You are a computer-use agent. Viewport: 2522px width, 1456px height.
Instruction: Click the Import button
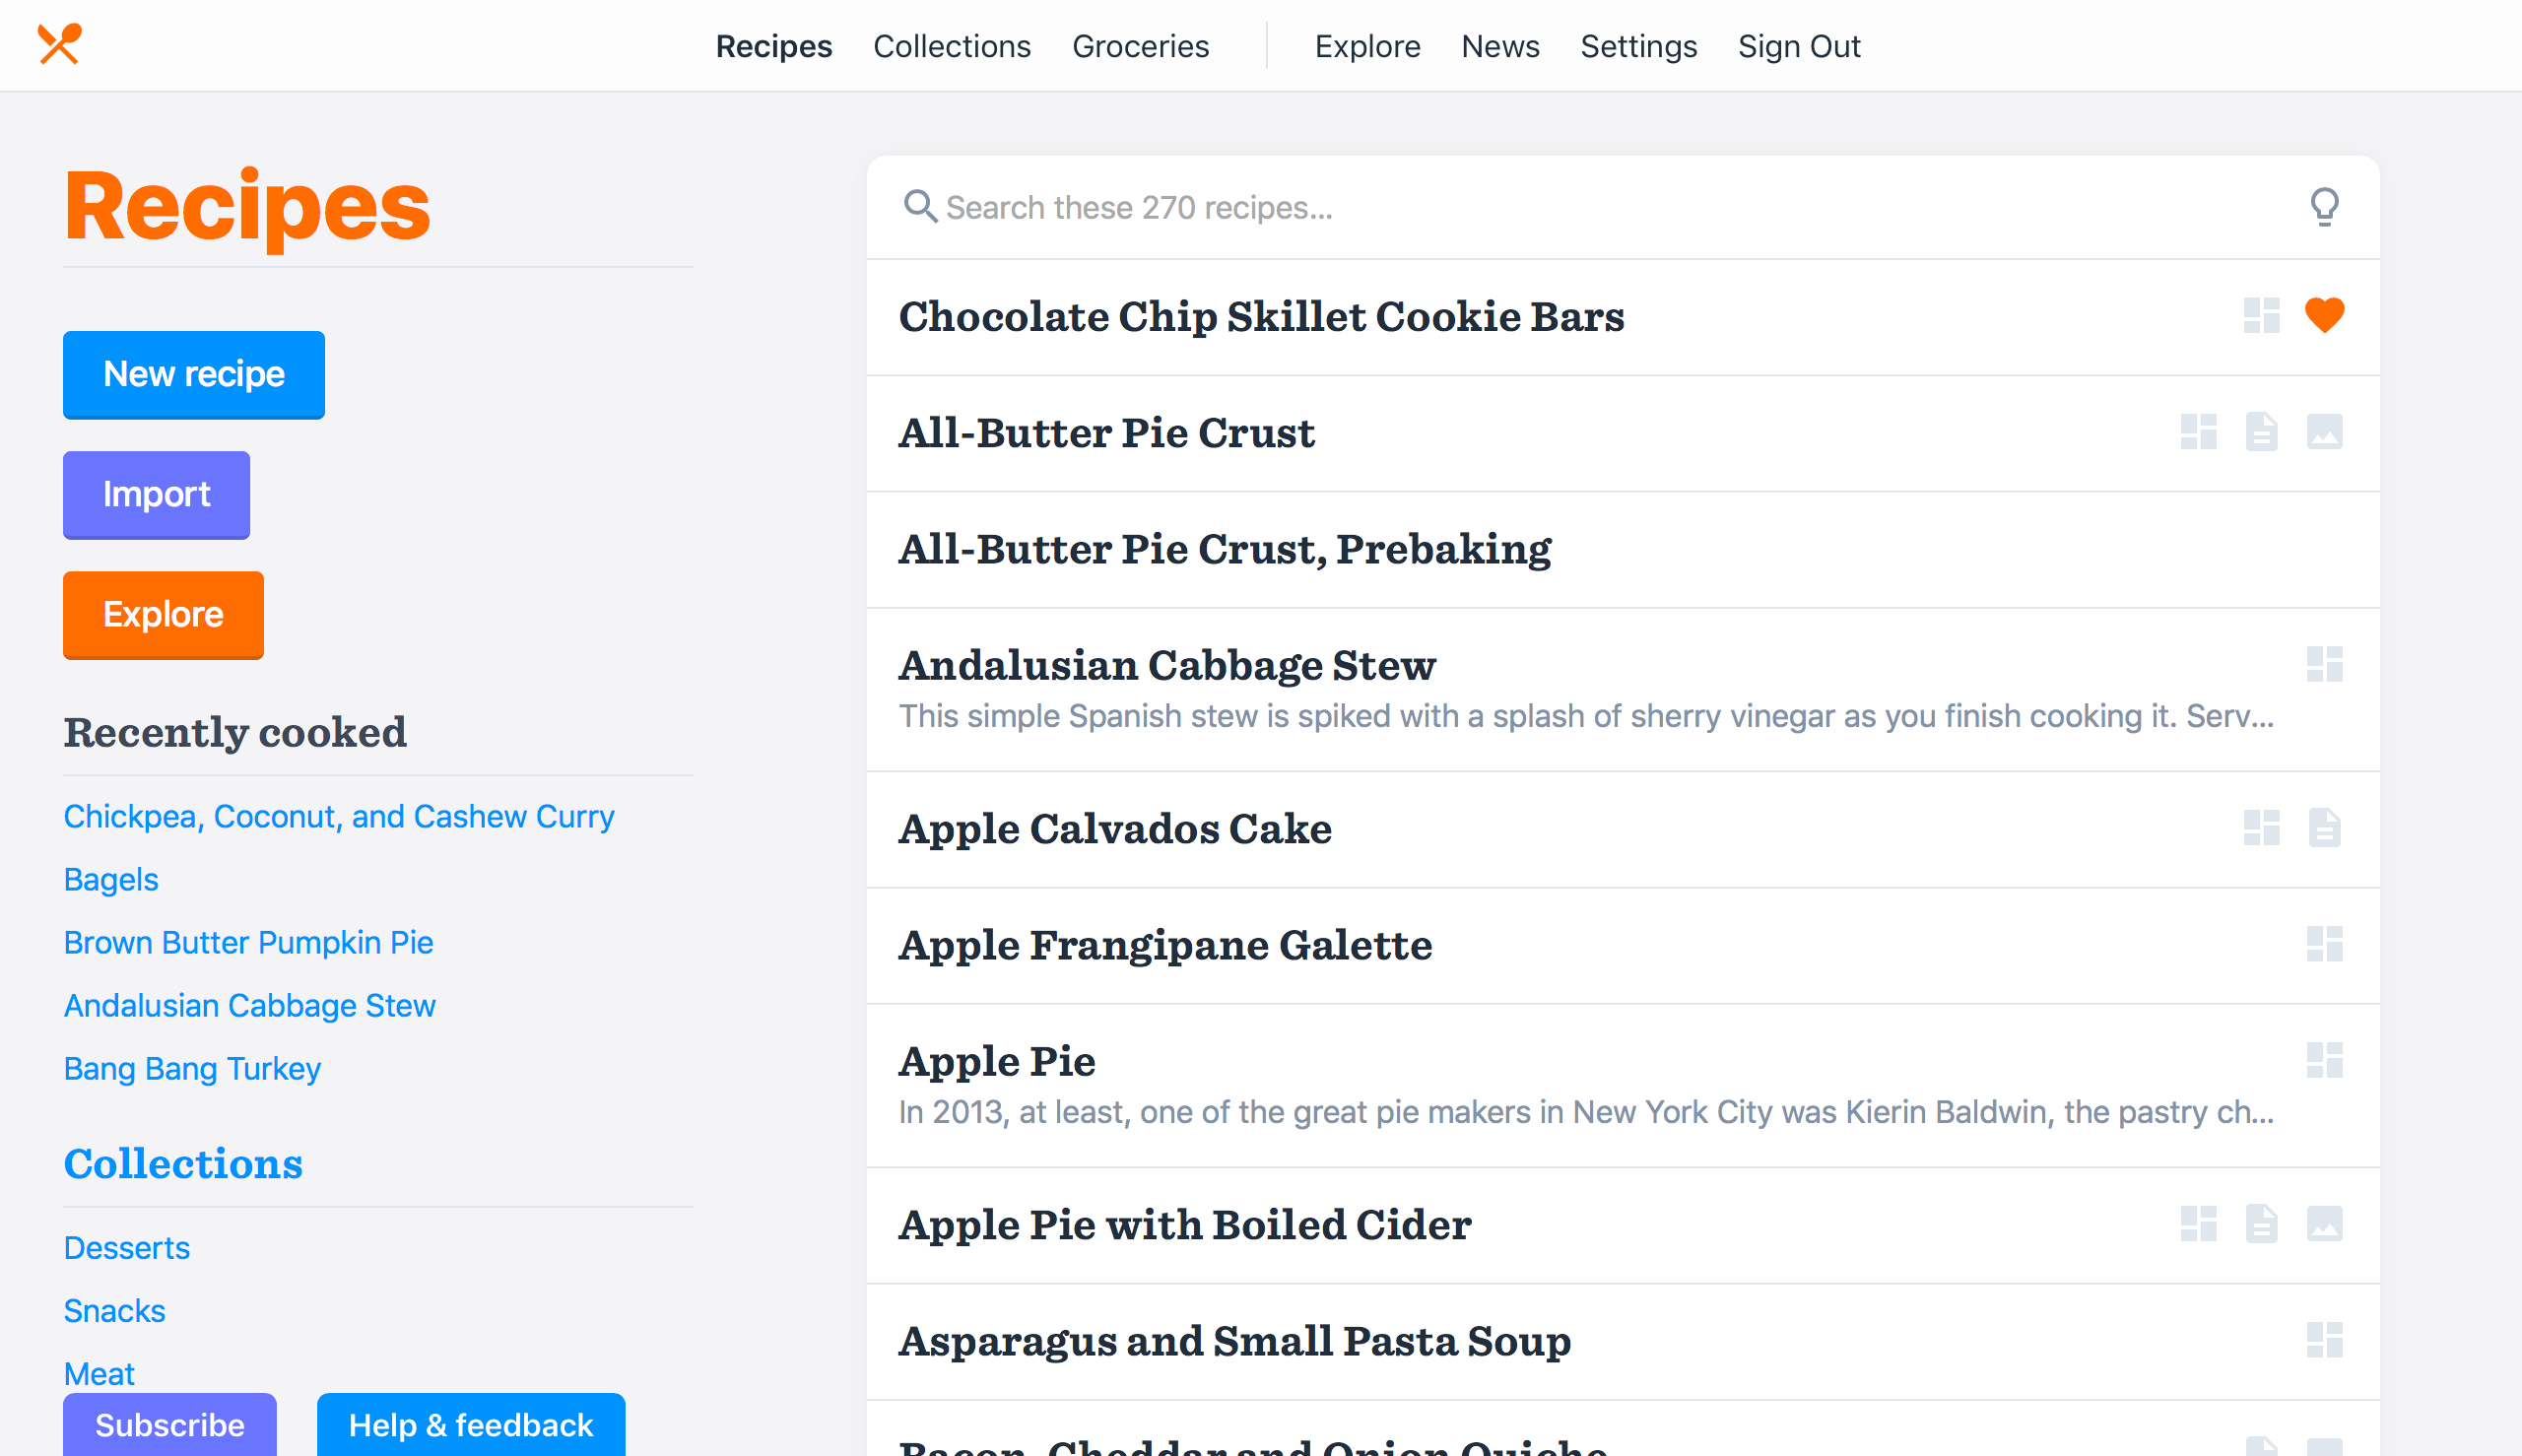pyautogui.click(x=156, y=494)
